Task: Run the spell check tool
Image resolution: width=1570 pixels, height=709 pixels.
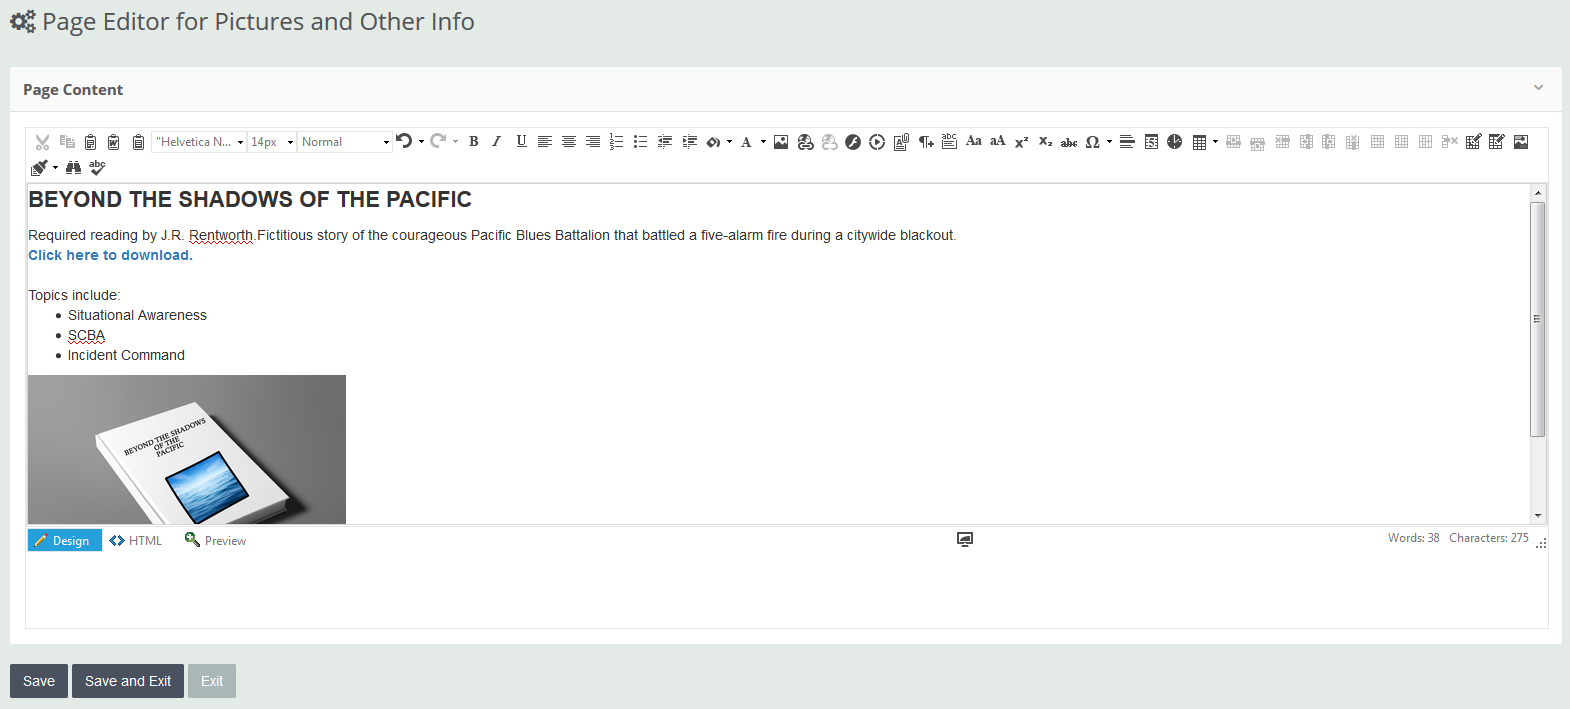Action: [97, 167]
